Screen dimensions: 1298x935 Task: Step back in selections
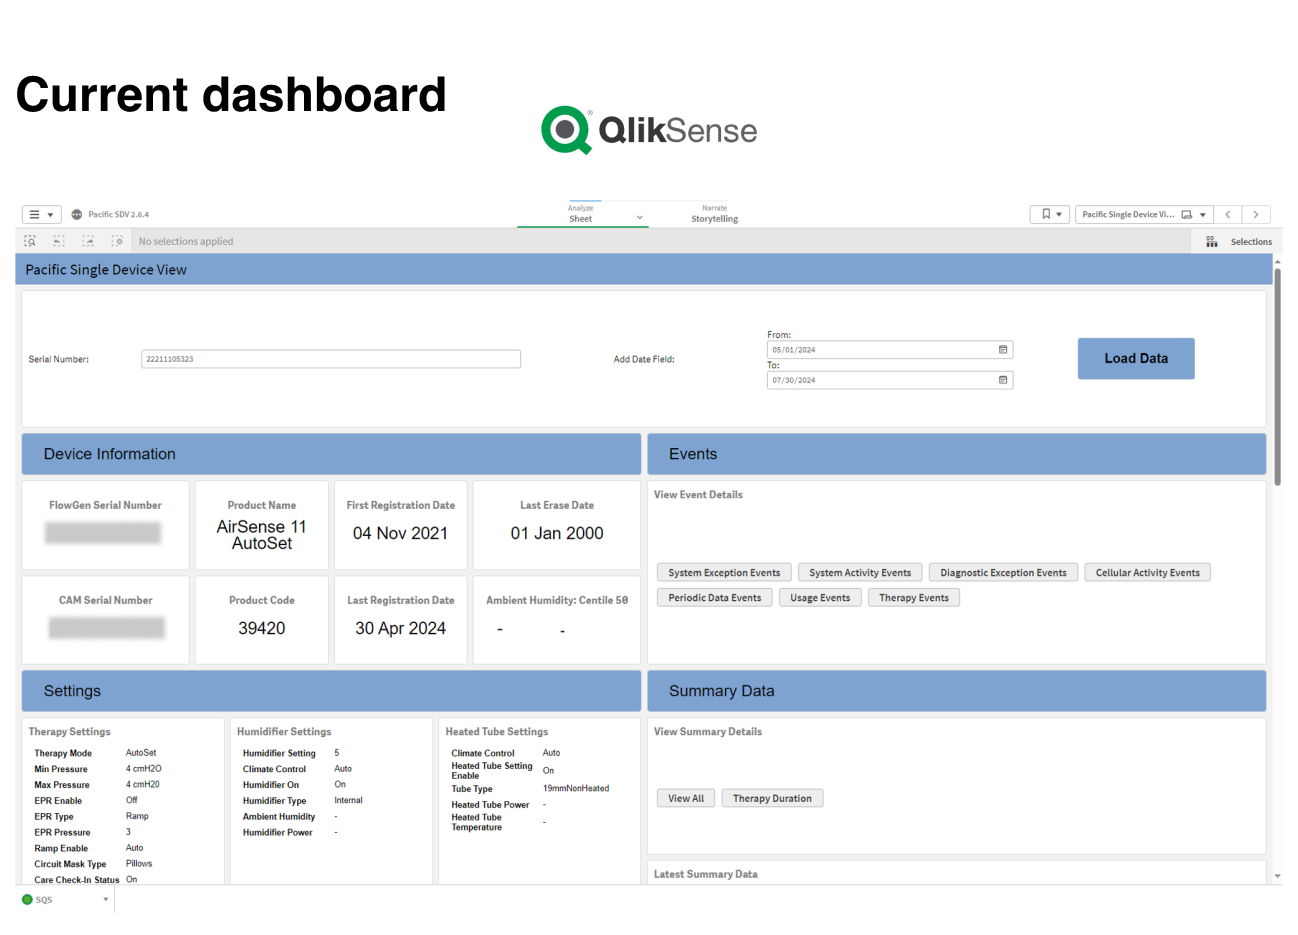59,241
